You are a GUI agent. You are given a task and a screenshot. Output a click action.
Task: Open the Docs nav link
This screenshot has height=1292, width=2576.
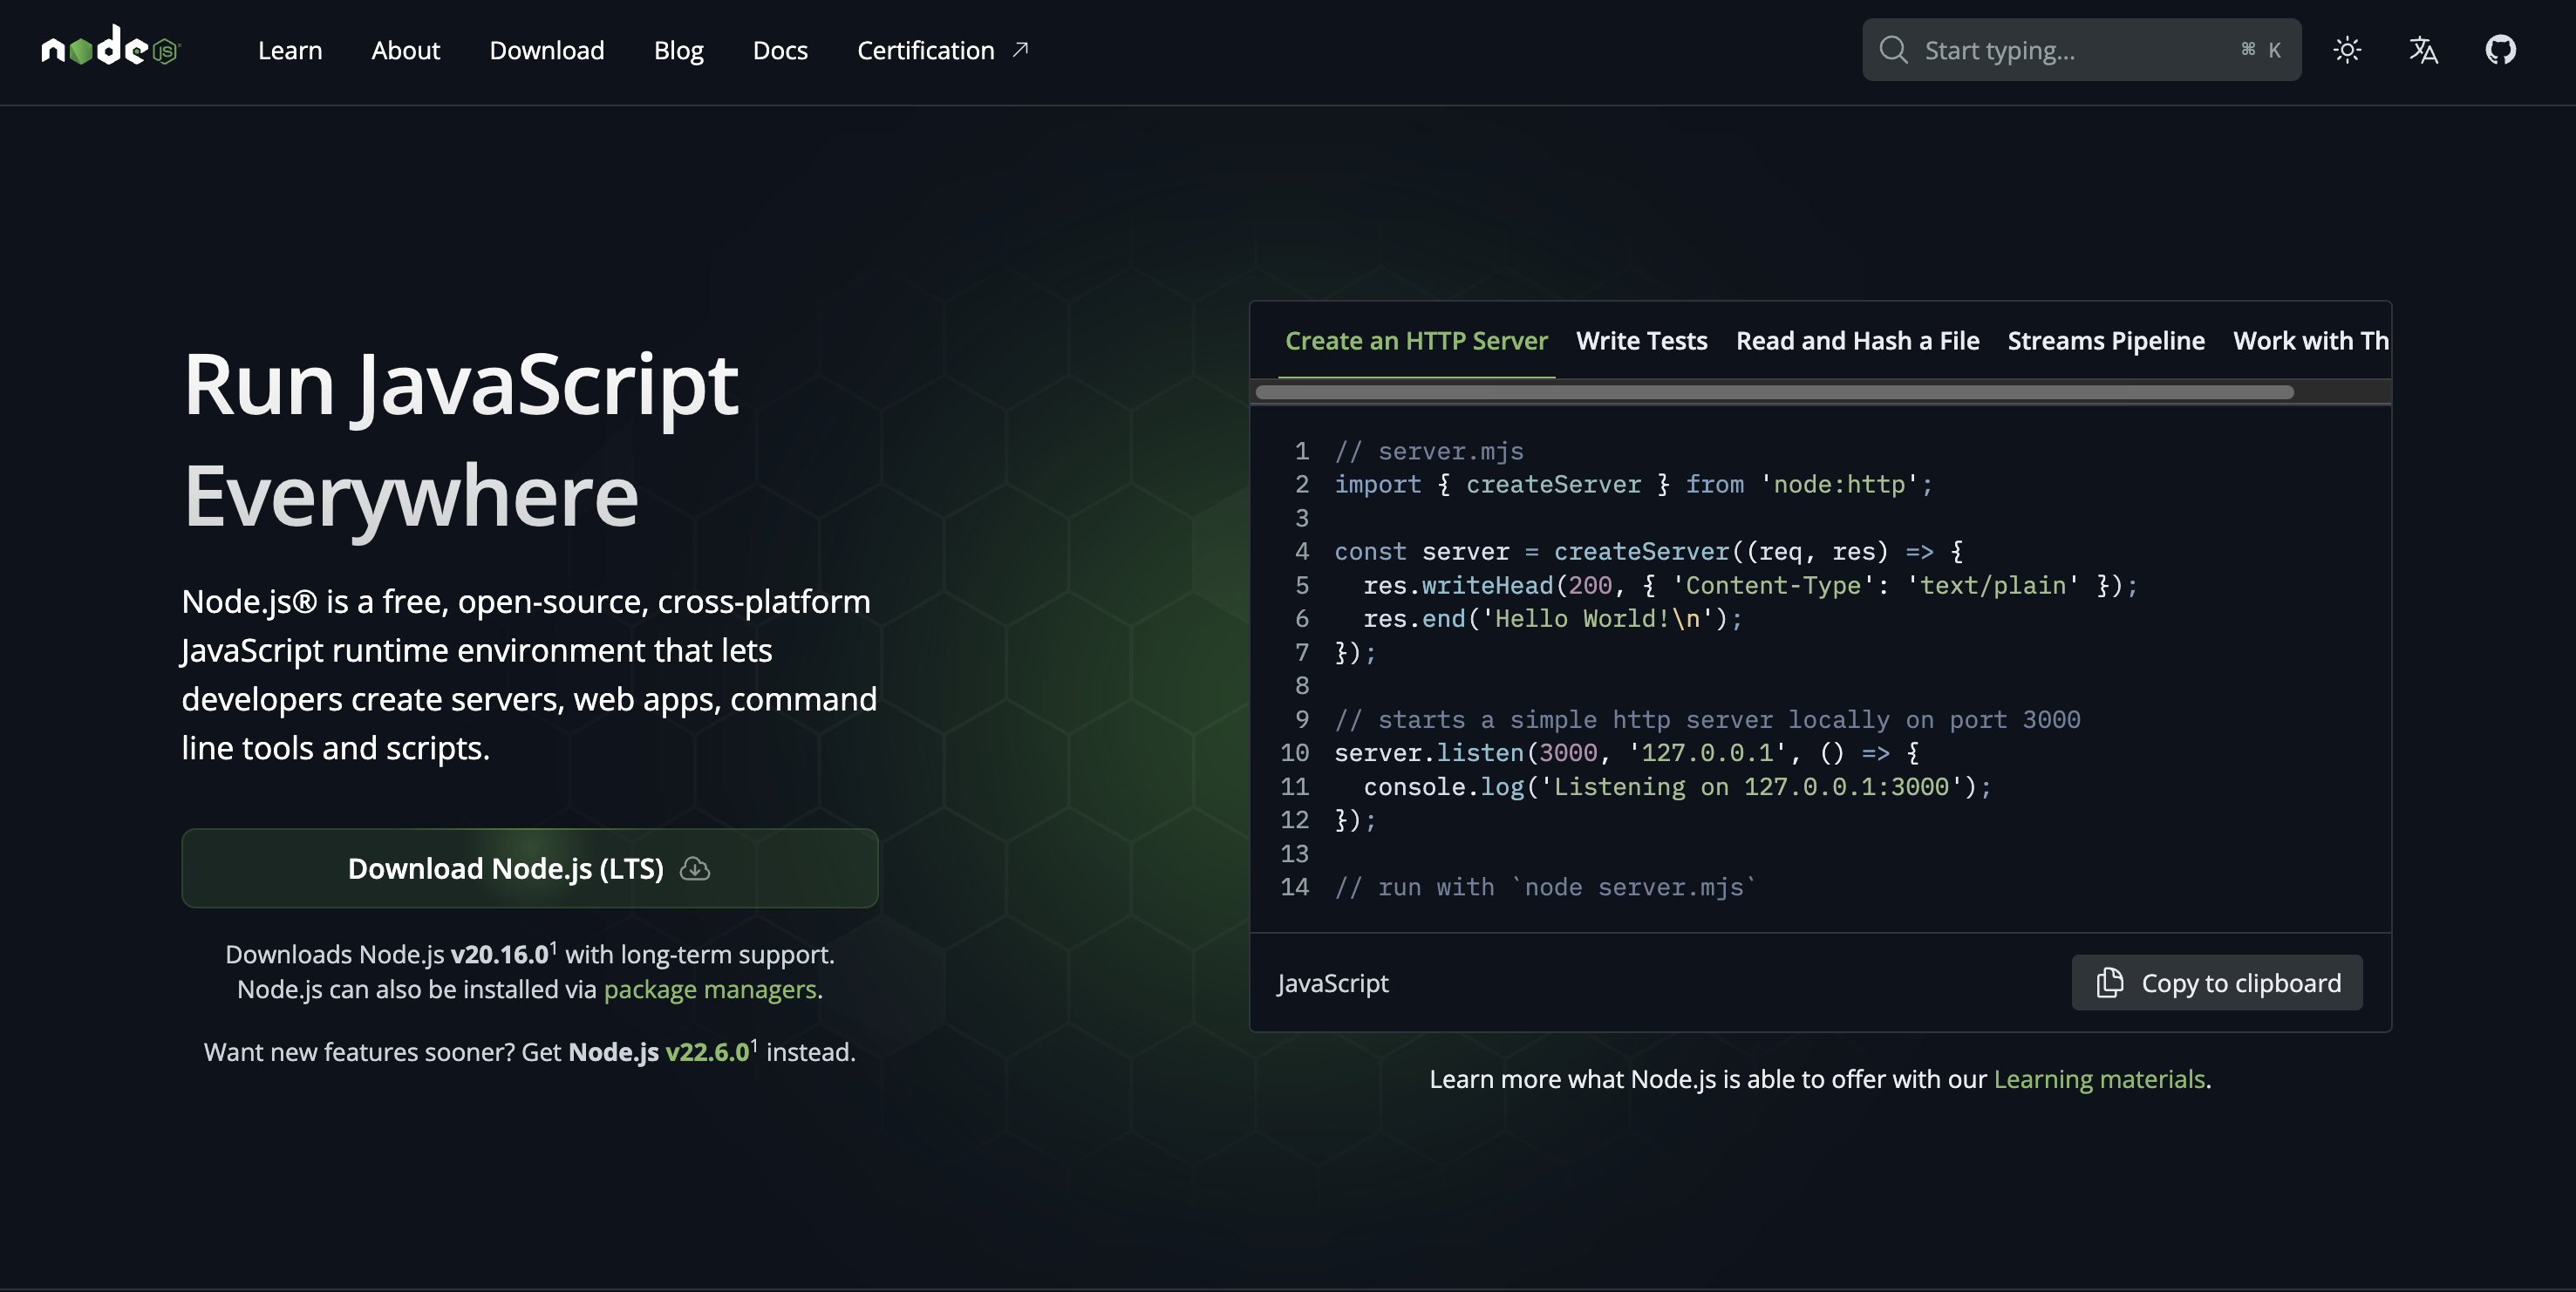coord(780,50)
